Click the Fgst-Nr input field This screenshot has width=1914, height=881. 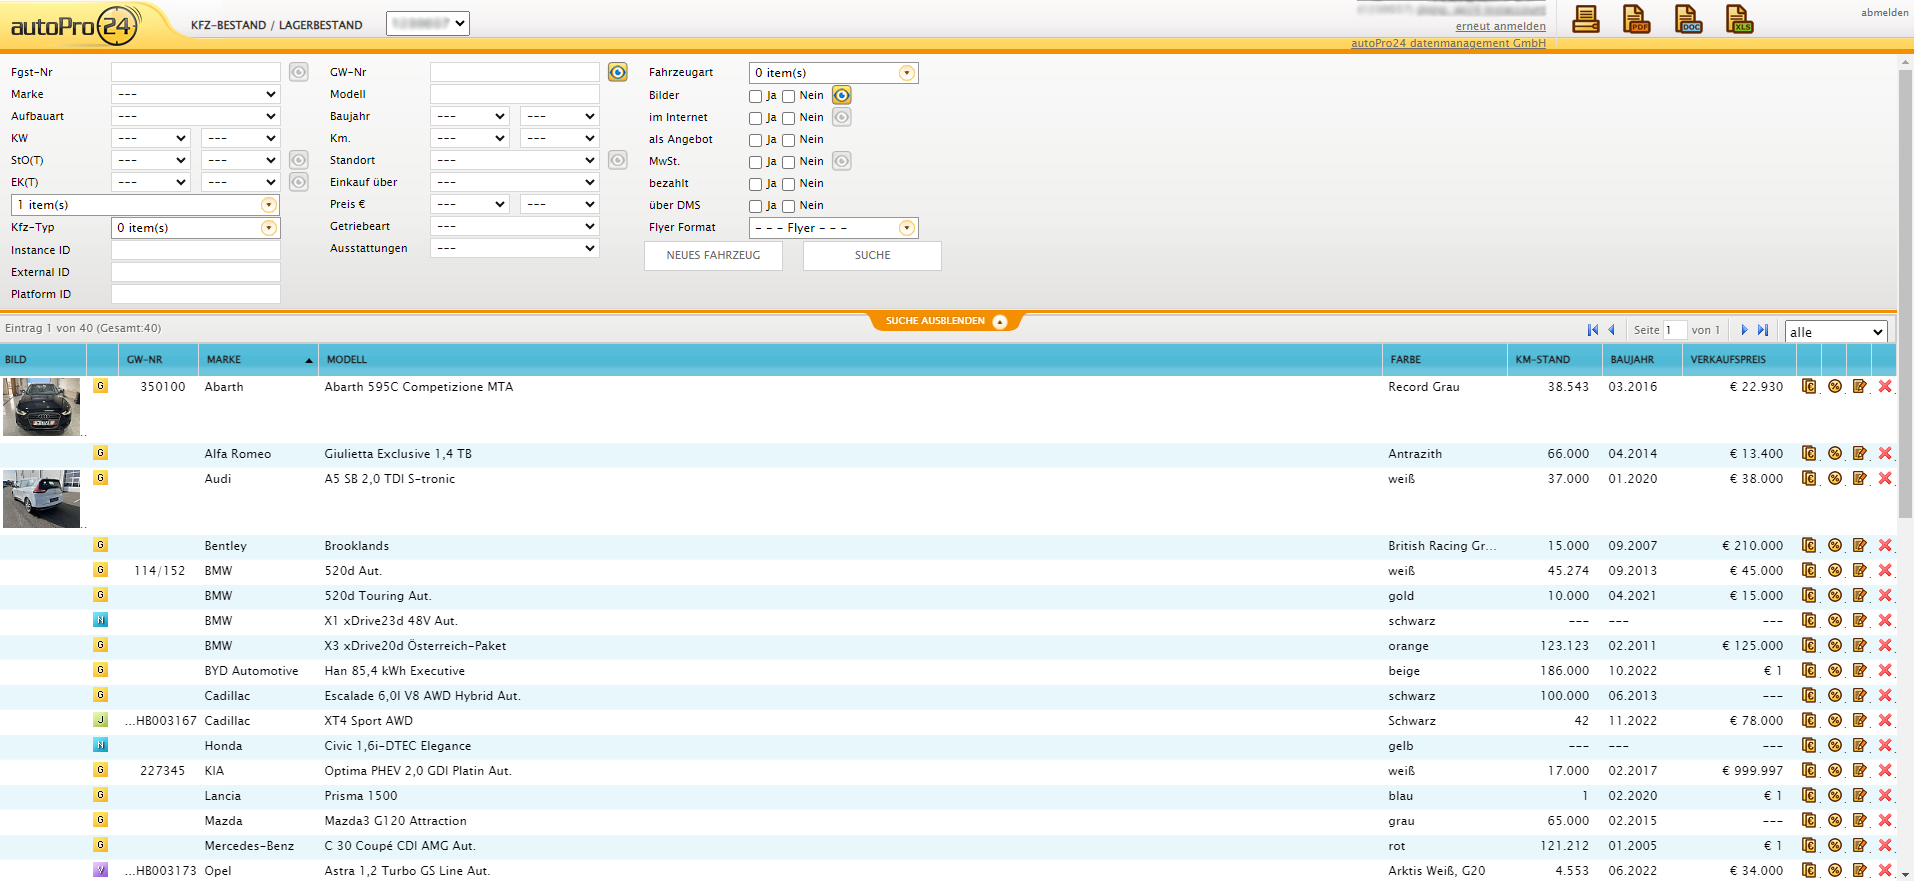click(x=196, y=72)
